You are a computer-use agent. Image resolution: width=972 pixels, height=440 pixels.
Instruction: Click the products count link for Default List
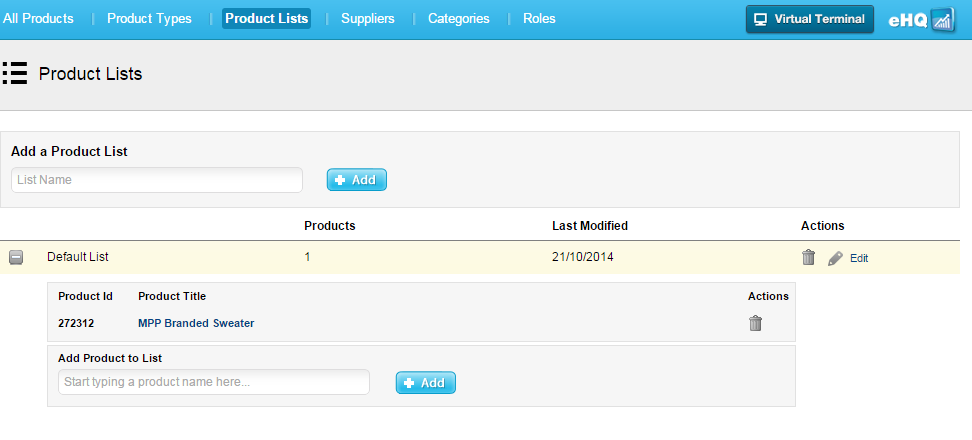[x=307, y=257]
